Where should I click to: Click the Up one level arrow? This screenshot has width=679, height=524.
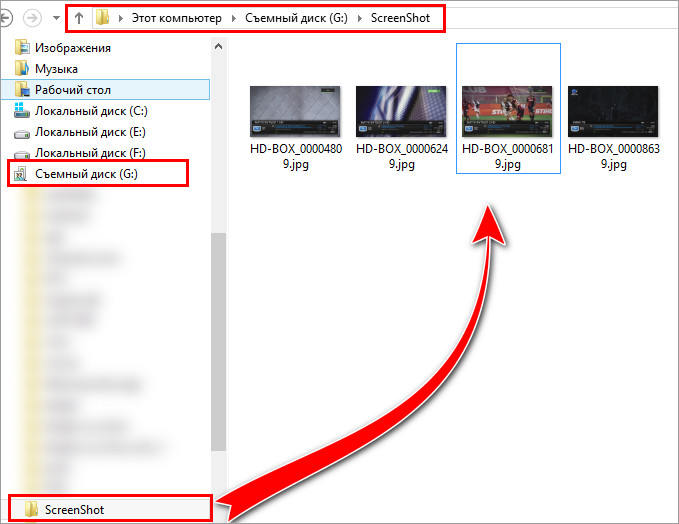coord(79,18)
